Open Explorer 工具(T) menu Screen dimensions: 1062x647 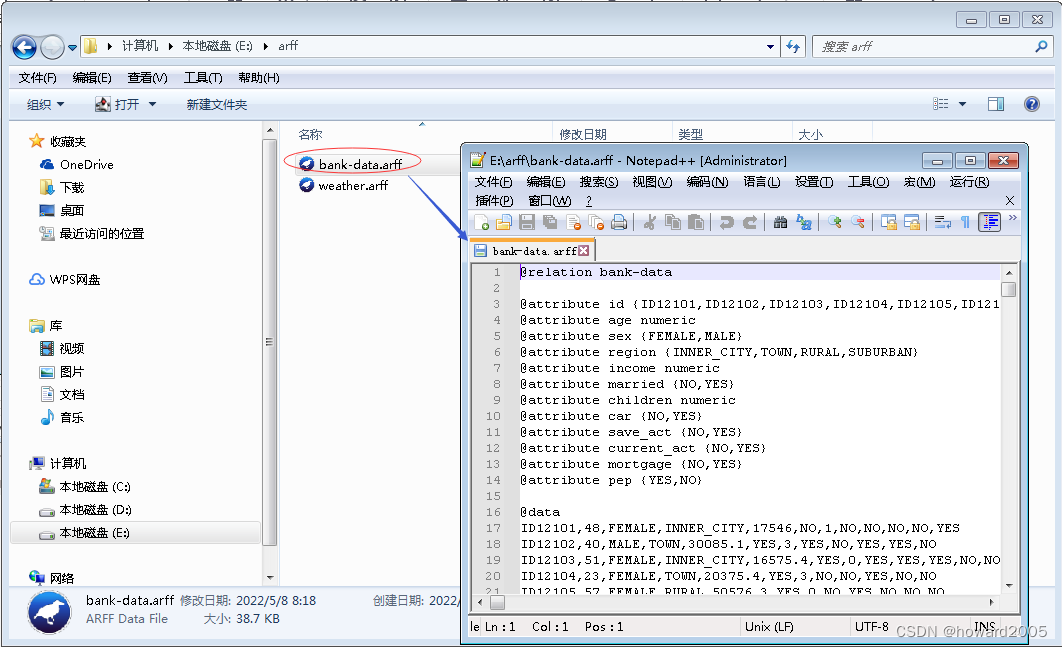[203, 78]
